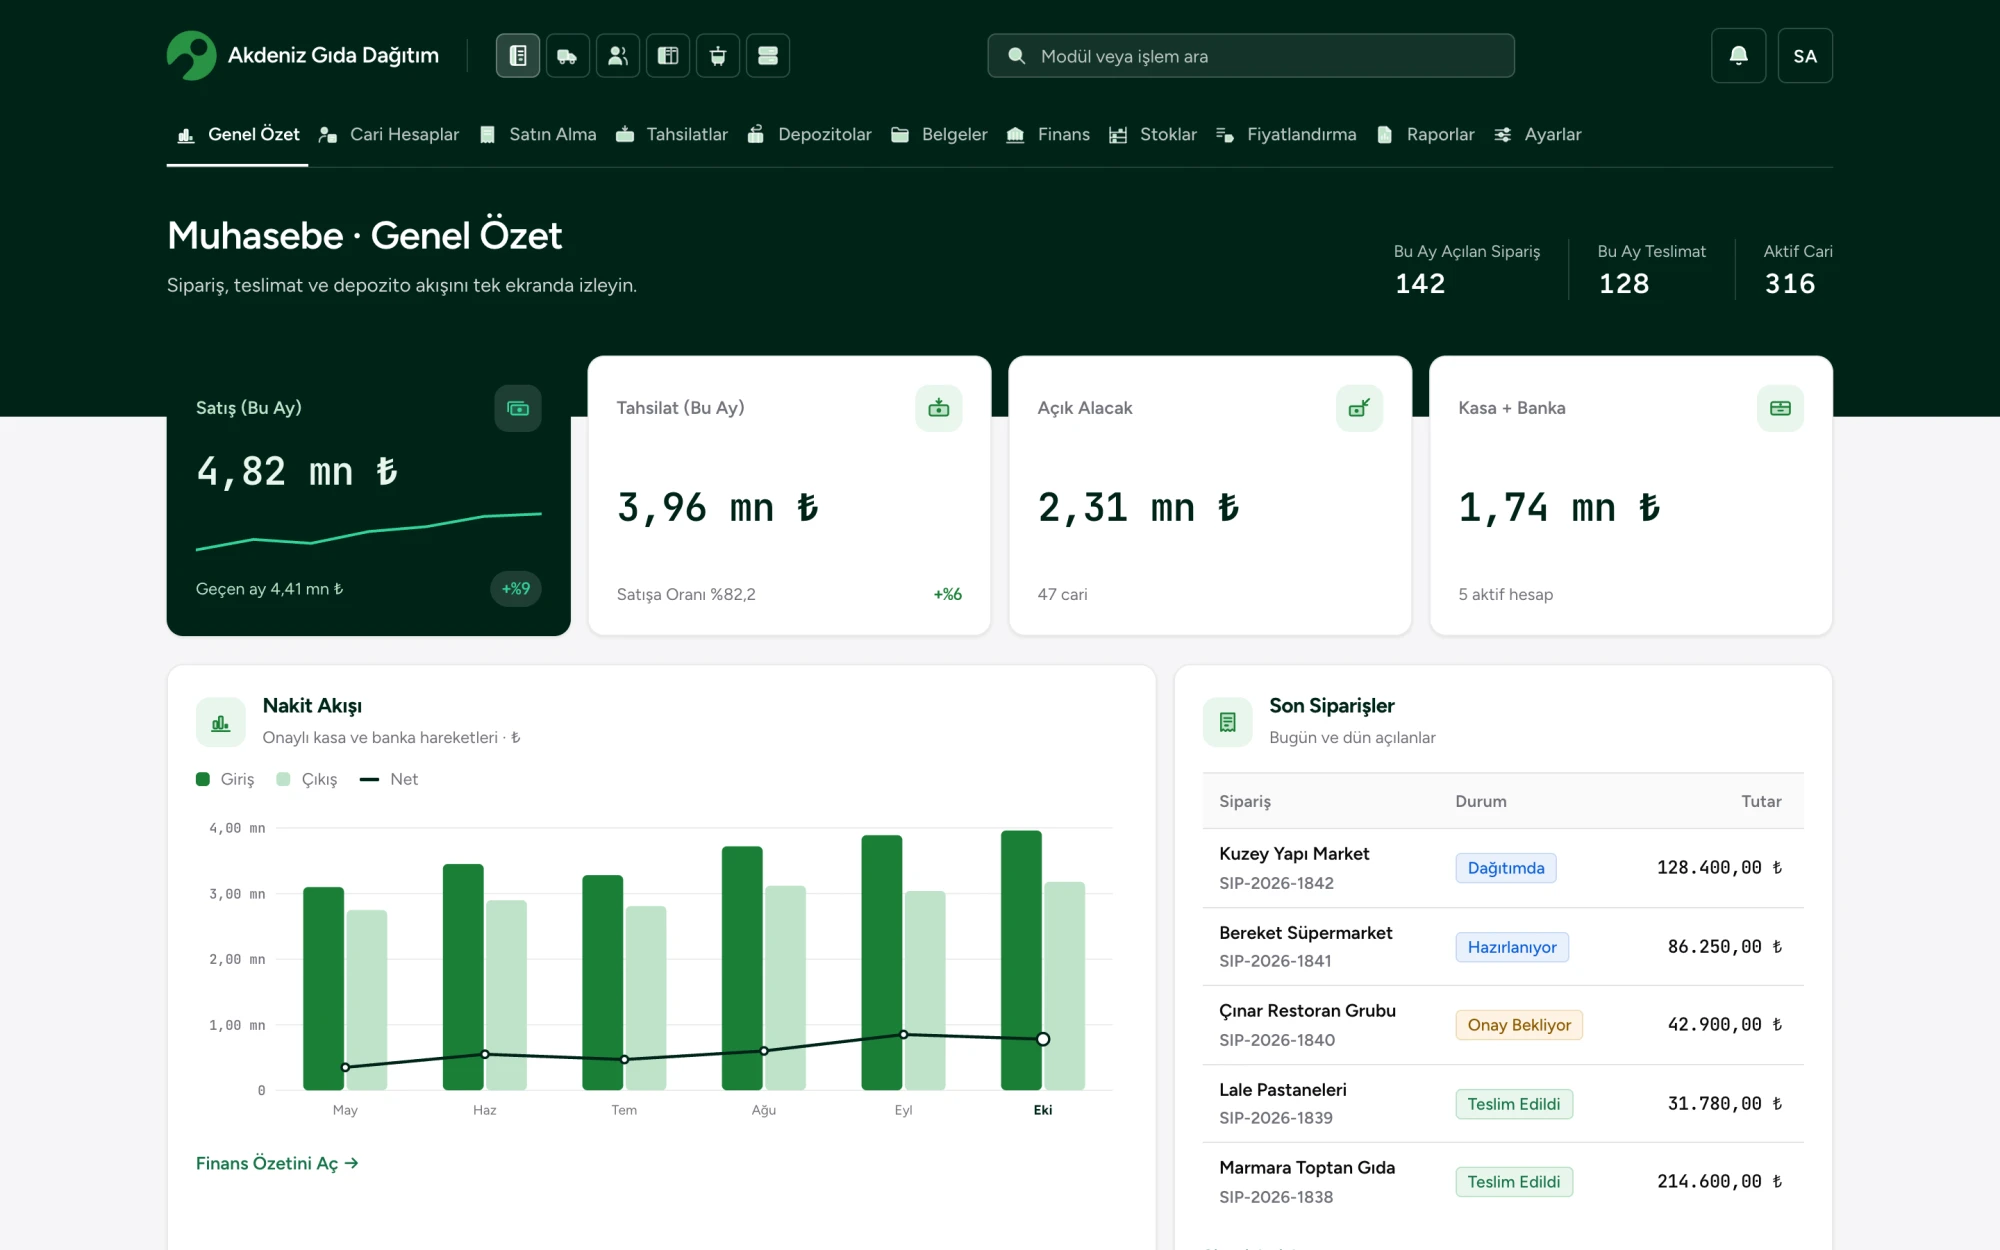Switch to the Fiyatlandırma tab
2000x1250 pixels.
pos(1286,135)
